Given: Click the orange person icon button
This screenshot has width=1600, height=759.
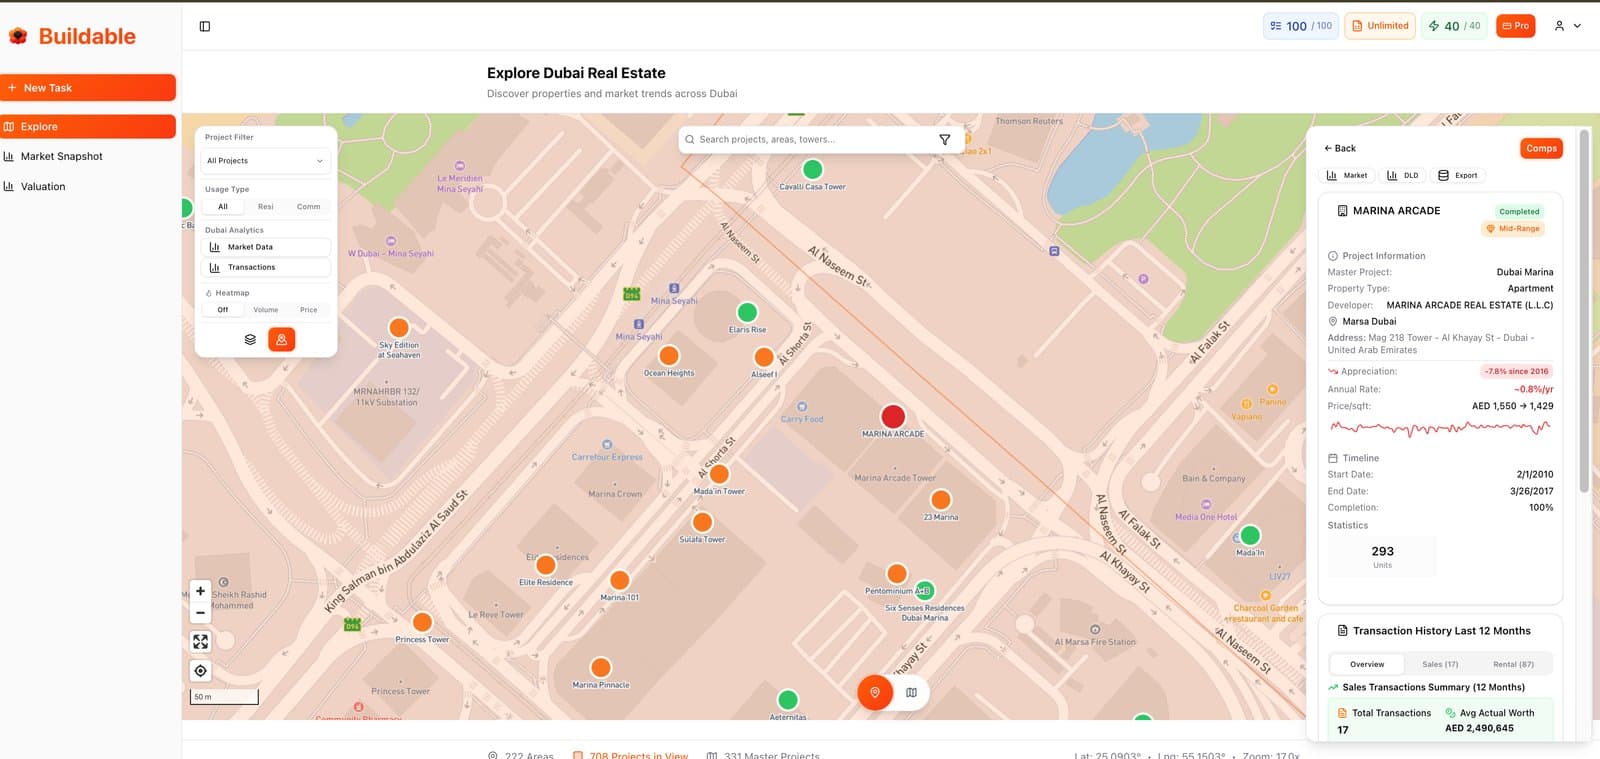Looking at the screenshot, I should 282,340.
